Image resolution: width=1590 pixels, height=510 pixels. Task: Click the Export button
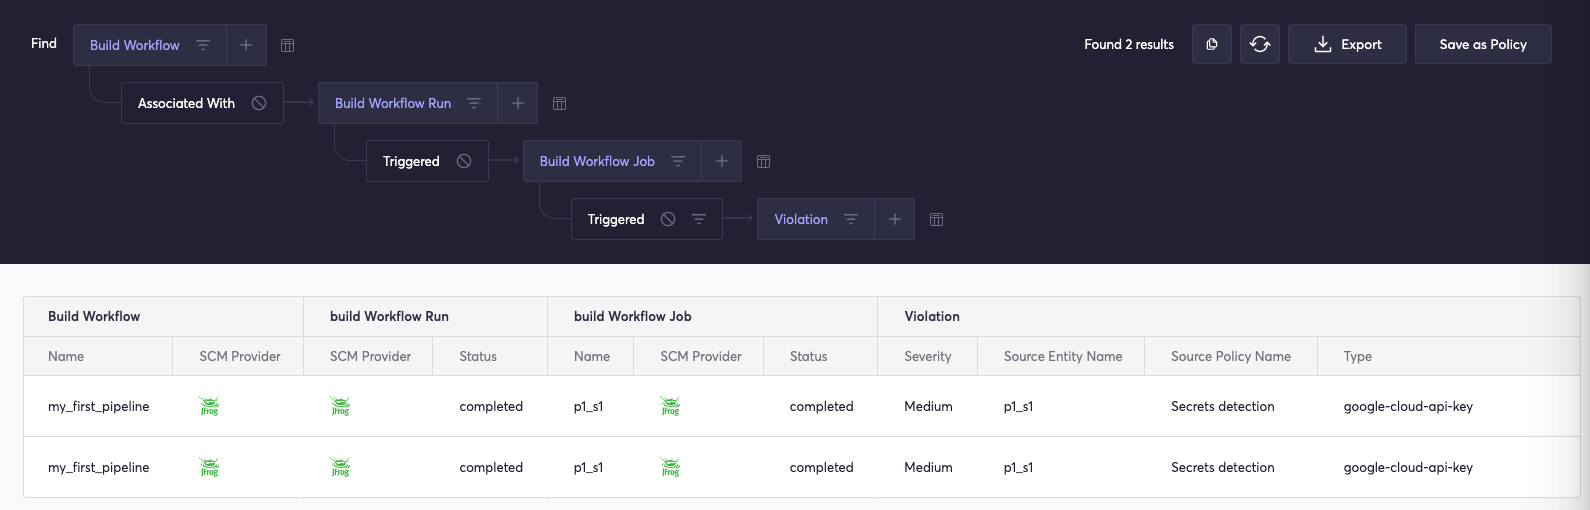pos(1347,44)
